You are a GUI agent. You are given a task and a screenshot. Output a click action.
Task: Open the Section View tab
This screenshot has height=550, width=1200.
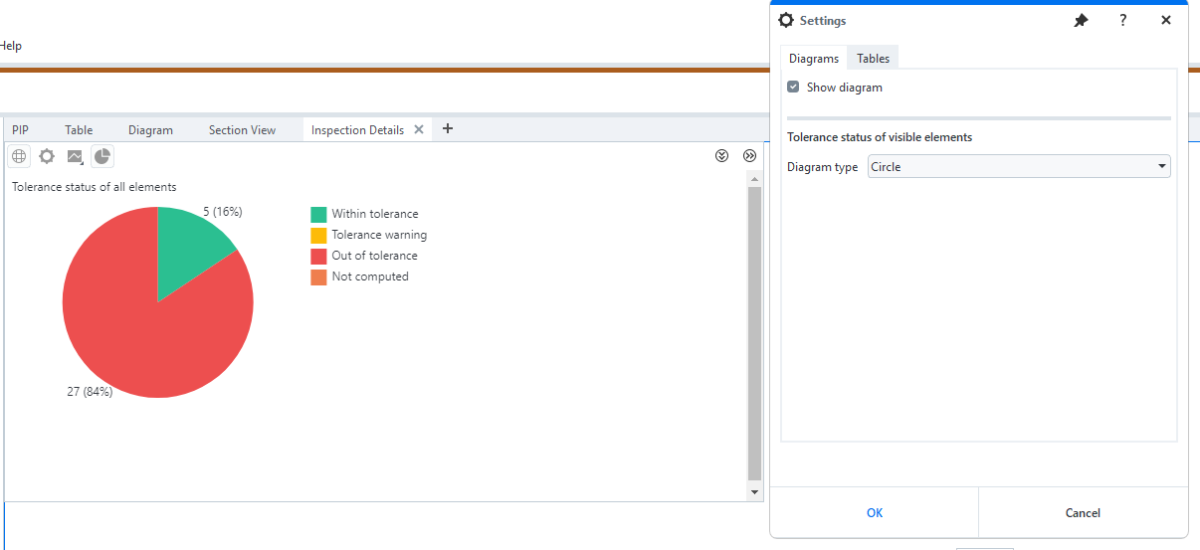(242, 130)
